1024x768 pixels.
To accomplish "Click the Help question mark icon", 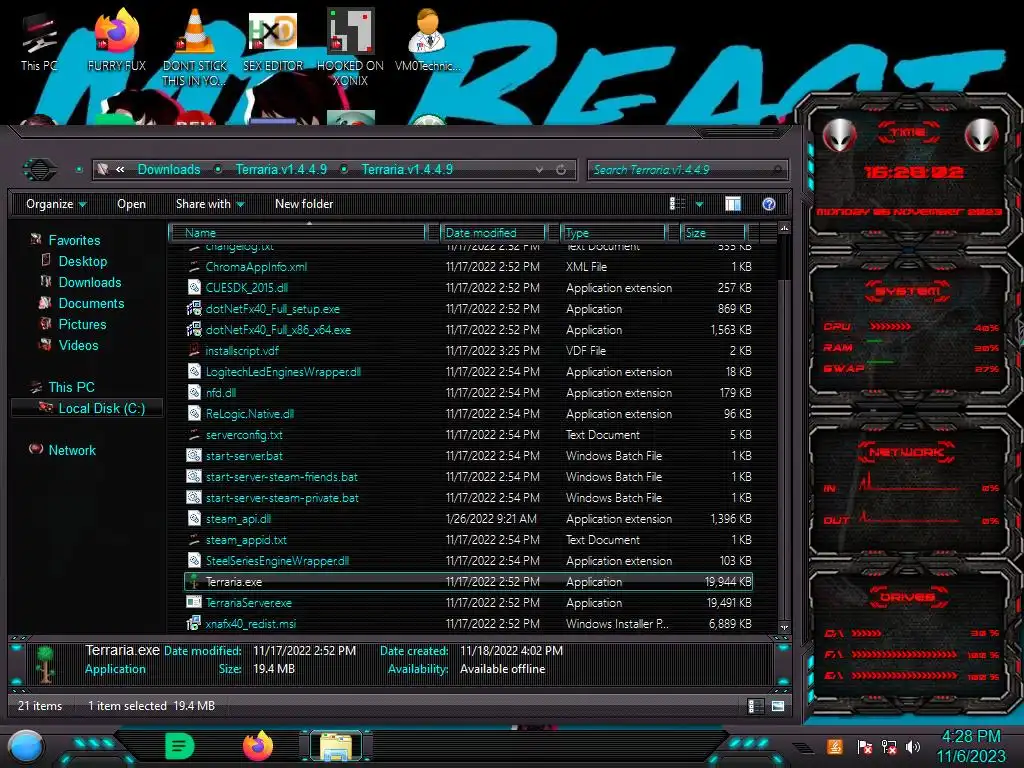I will coord(769,204).
